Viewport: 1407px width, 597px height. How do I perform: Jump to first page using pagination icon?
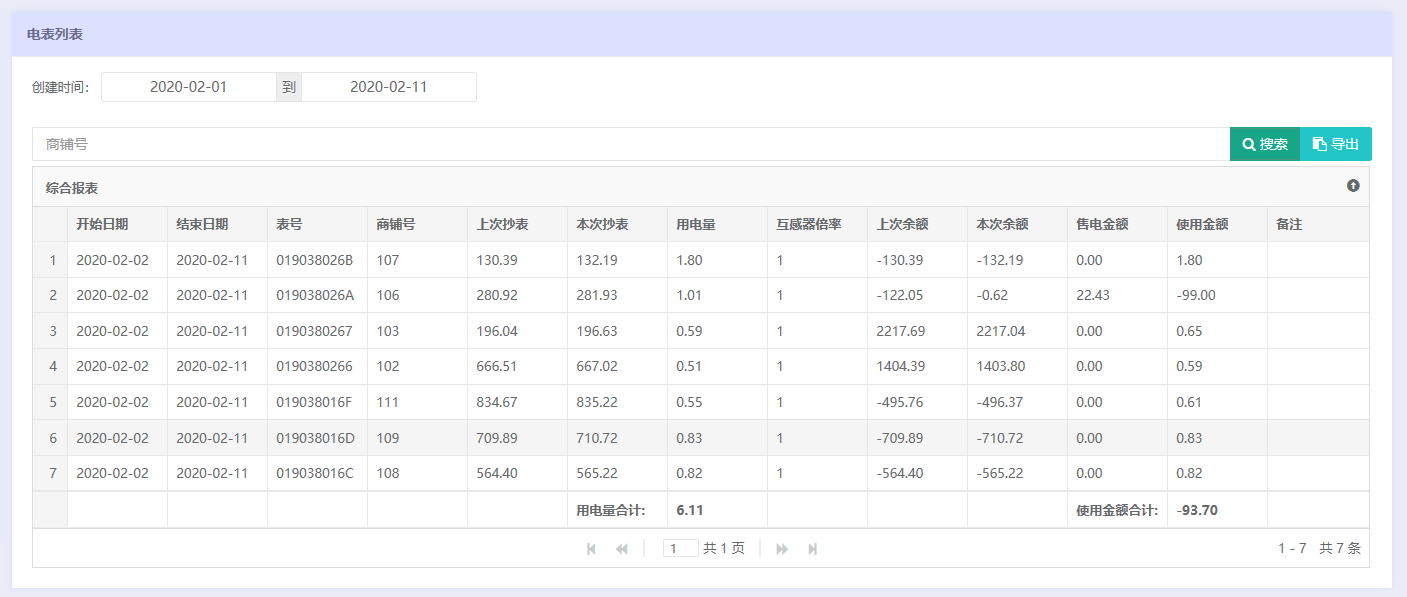590,548
